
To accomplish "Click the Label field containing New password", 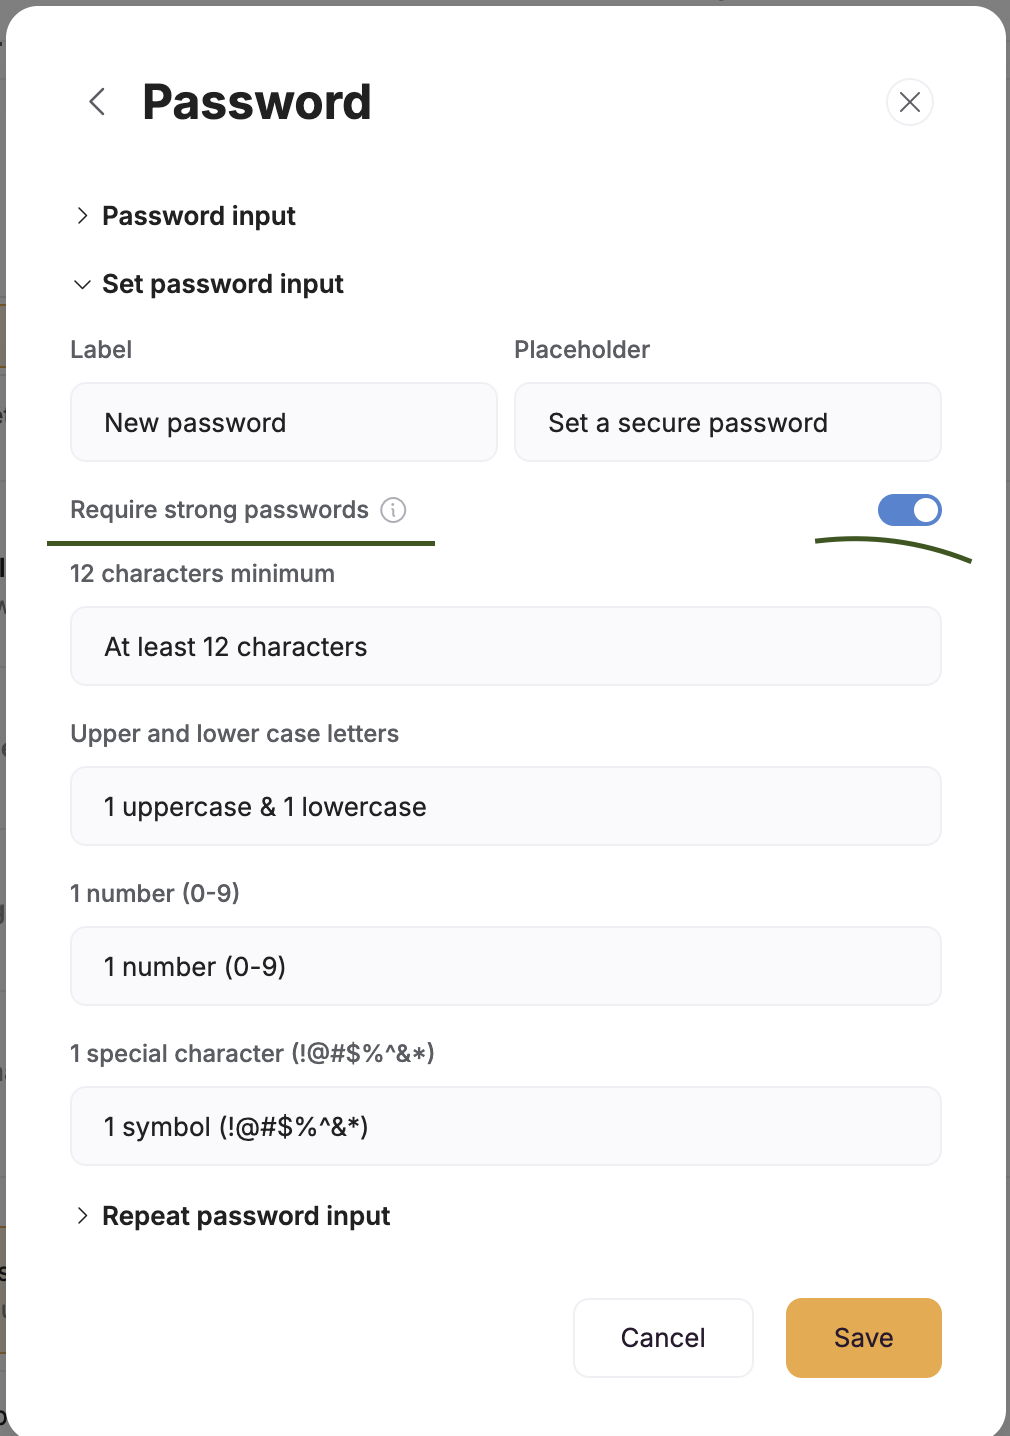I will click(283, 422).
